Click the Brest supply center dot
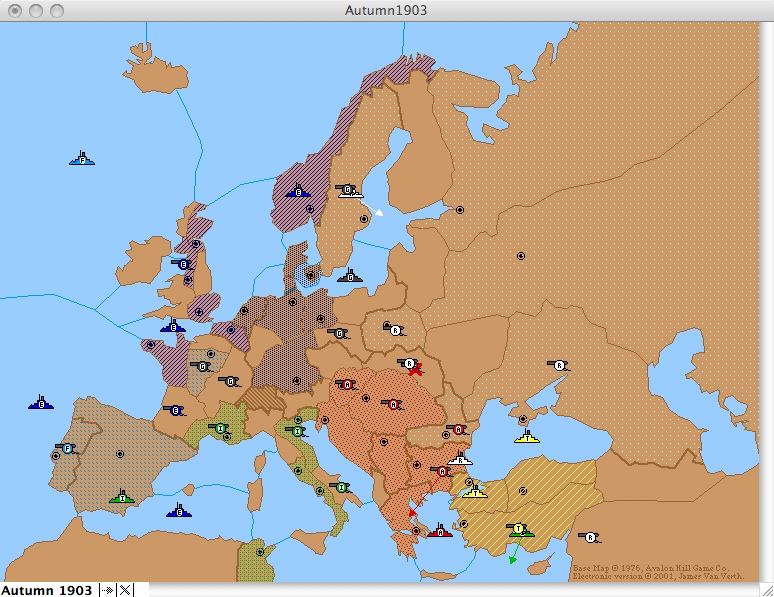 (x=151, y=345)
